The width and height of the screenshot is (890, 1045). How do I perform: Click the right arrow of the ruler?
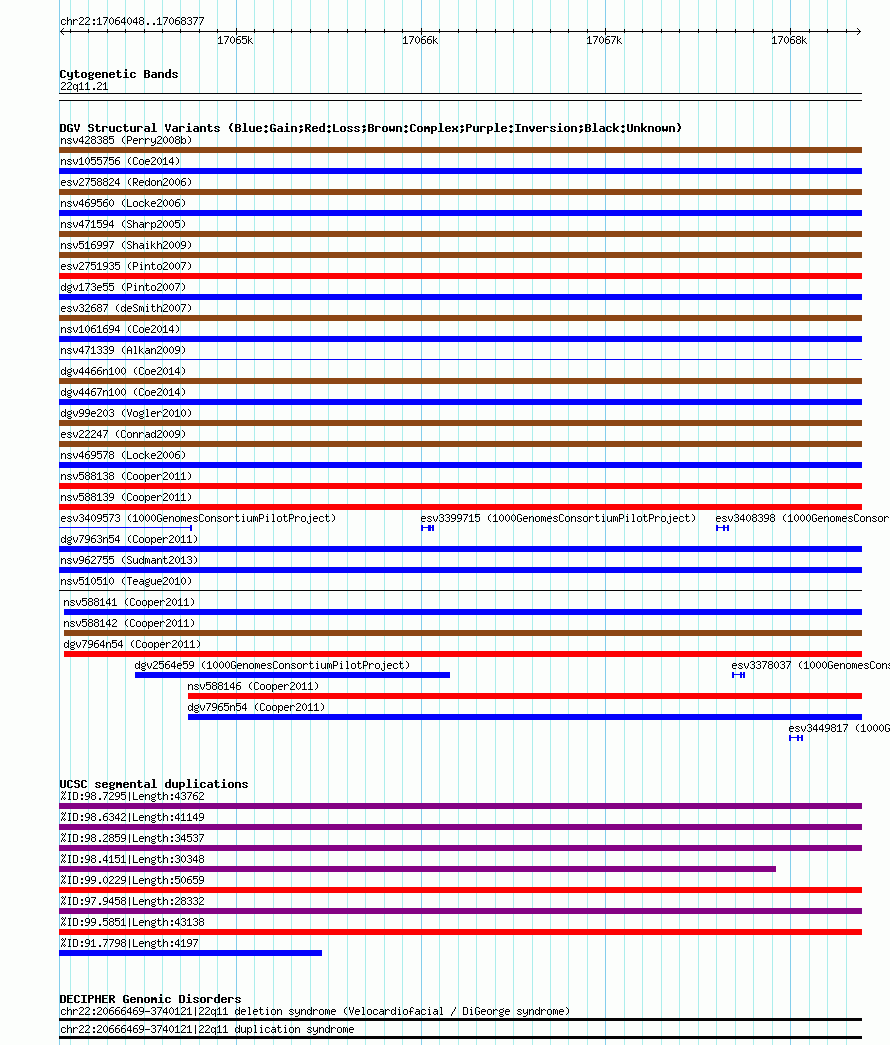(x=859, y=31)
